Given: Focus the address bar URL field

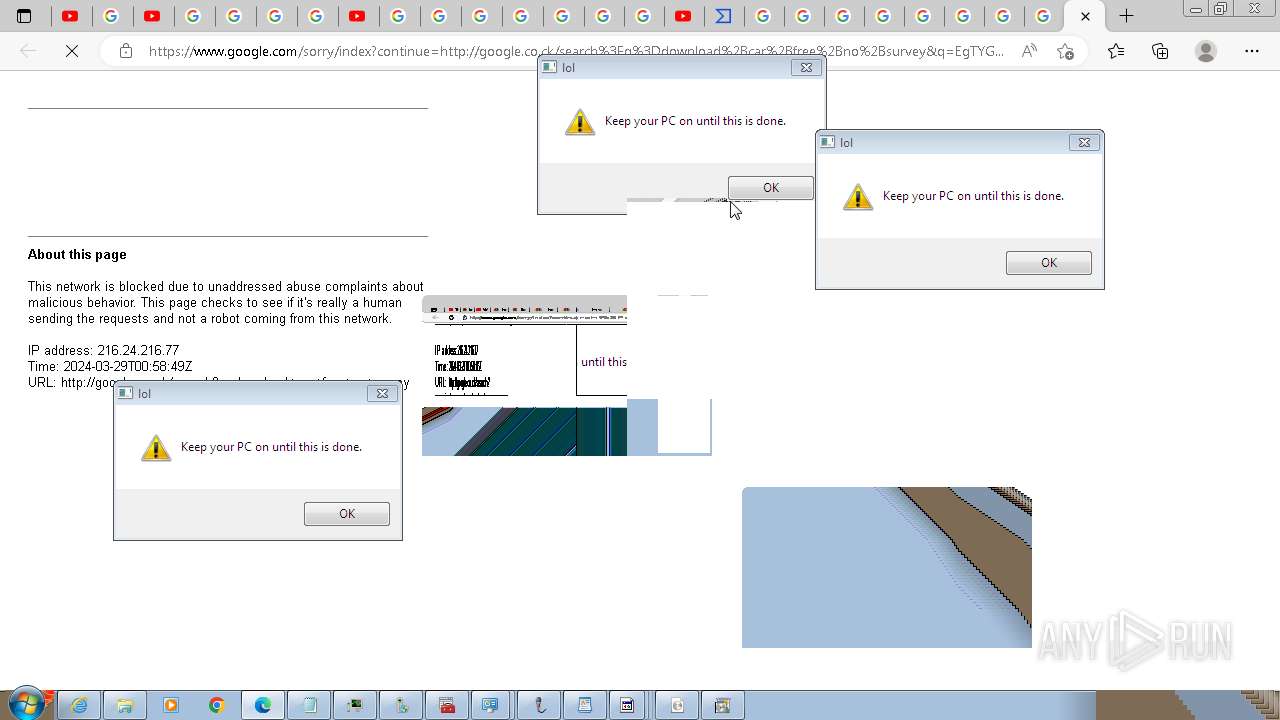Looking at the screenshot, I should (575, 51).
